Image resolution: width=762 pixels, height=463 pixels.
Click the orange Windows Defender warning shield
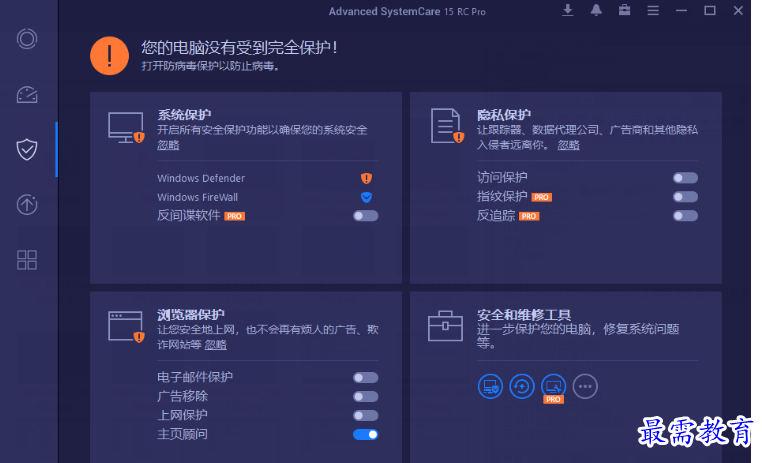coord(366,178)
